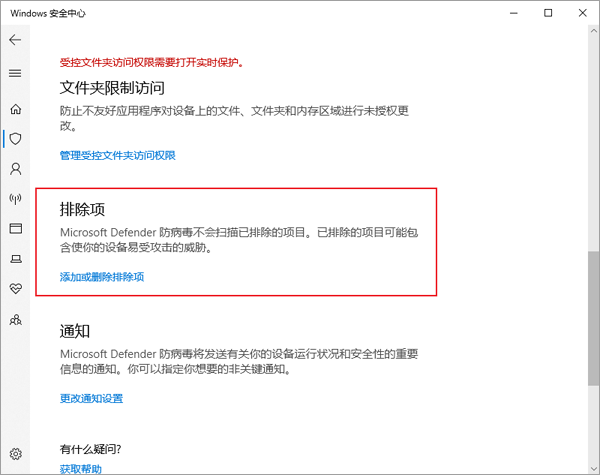Viewport: 600px width, 475px height.
Task: Open settings gear icon at sidebar bottom
Action: click(15, 454)
